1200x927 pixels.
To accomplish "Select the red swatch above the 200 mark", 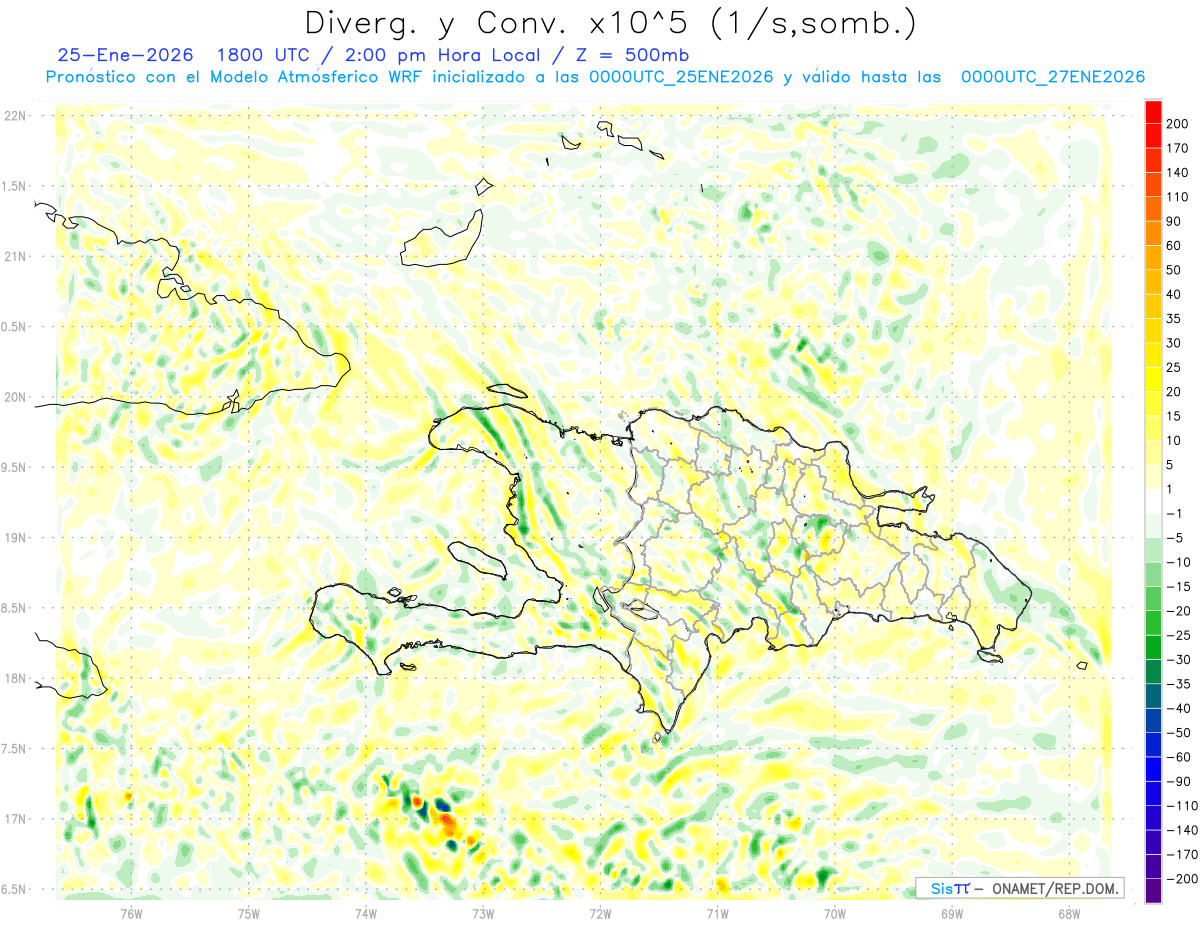I will (x=1153, y=112).
